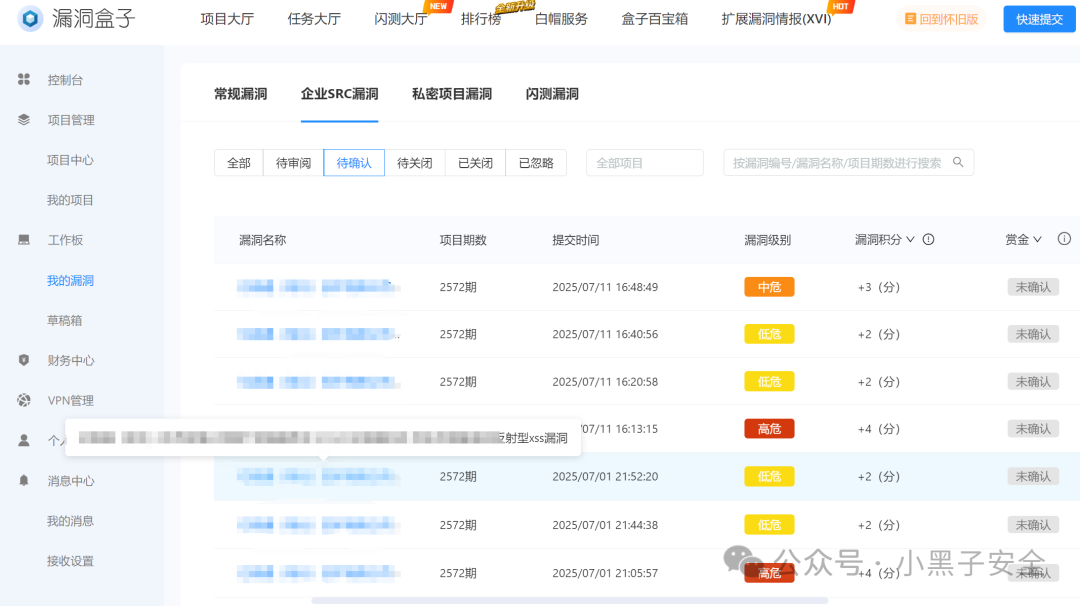Open vulnerability submitted 2025/07/01 21:44:38

318,525
